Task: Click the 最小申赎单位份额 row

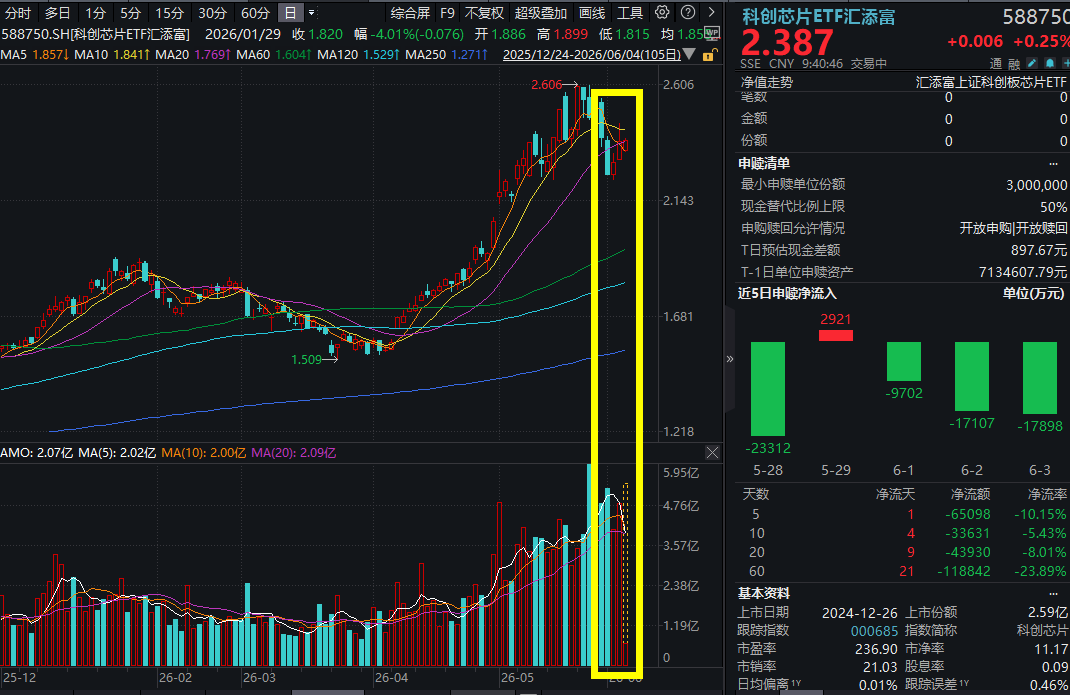Action: click(903, 184)
